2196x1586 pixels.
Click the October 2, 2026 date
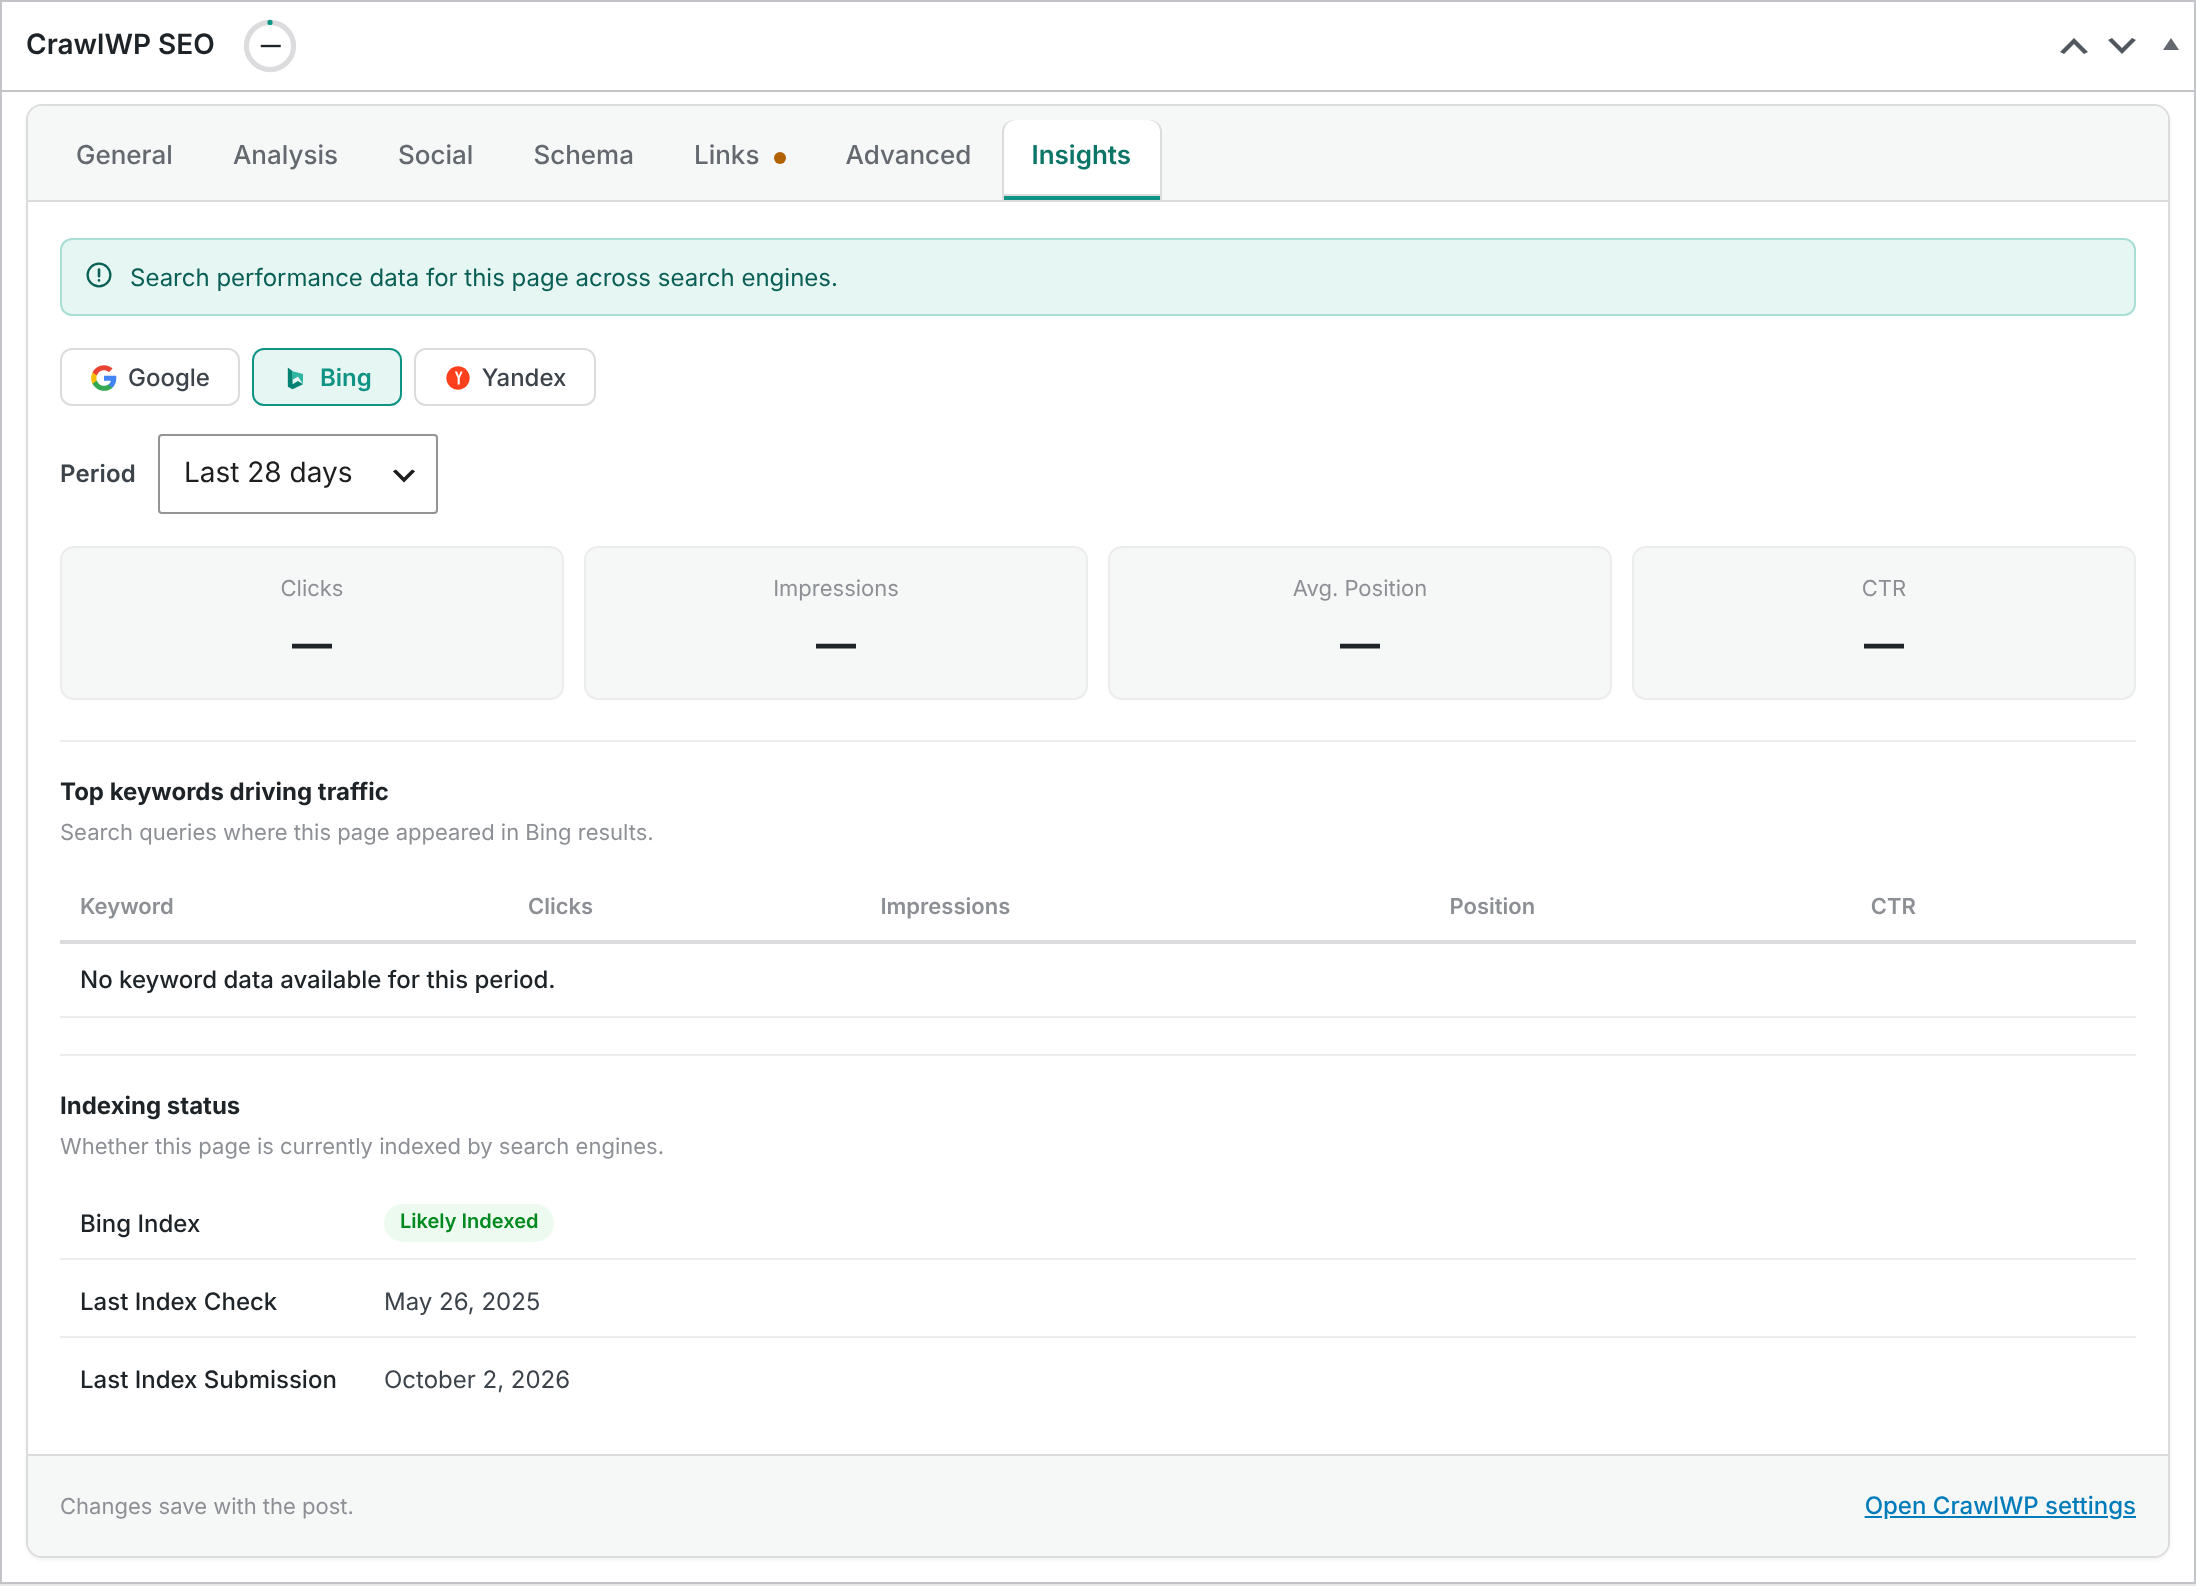click(x=477, y=1380)
